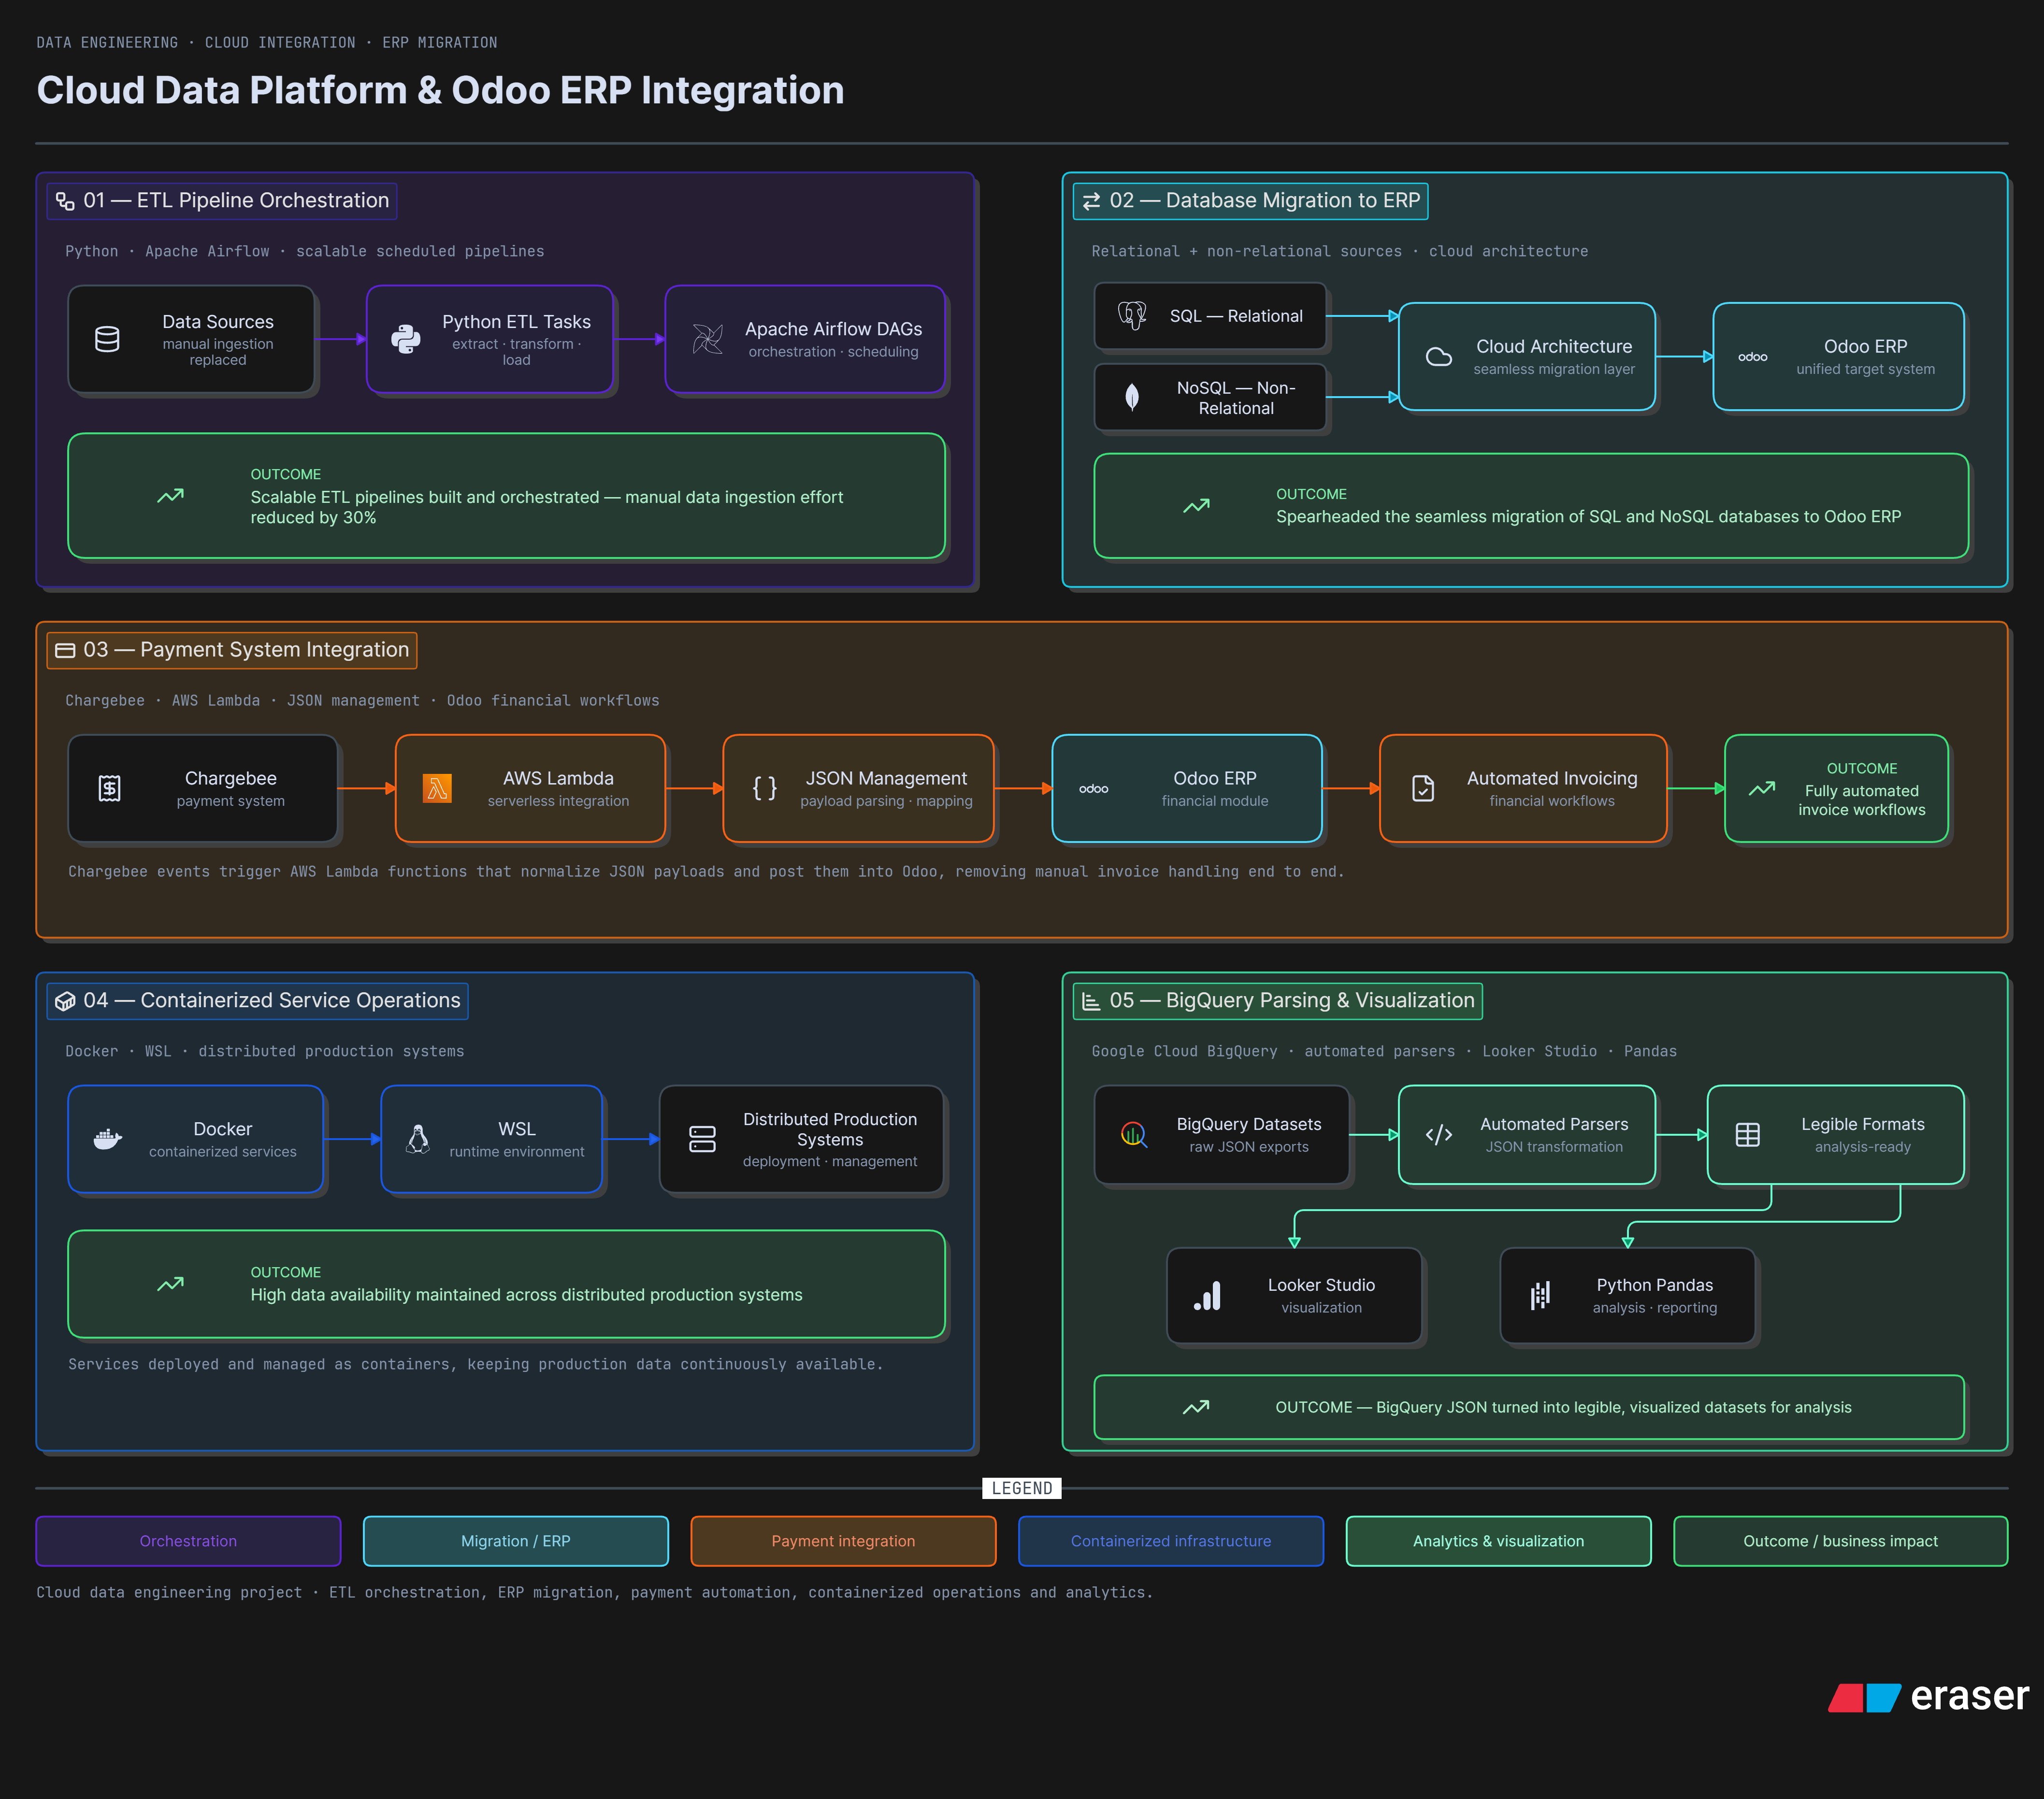Click the cloud icon in Cloud Architecture
This screenshot has height=1799, width=2044.
(x=1439, y=357)
